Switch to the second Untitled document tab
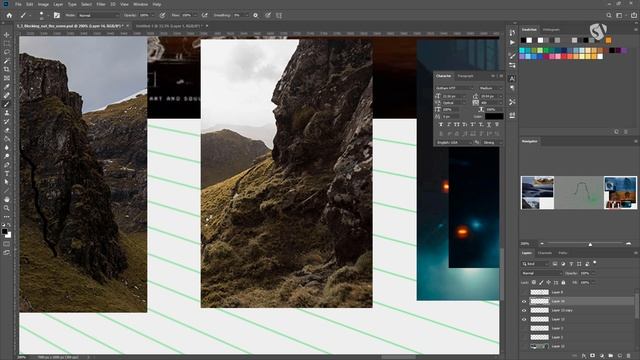The width and height of the screenshot is (640, 360). click(169, 26)
